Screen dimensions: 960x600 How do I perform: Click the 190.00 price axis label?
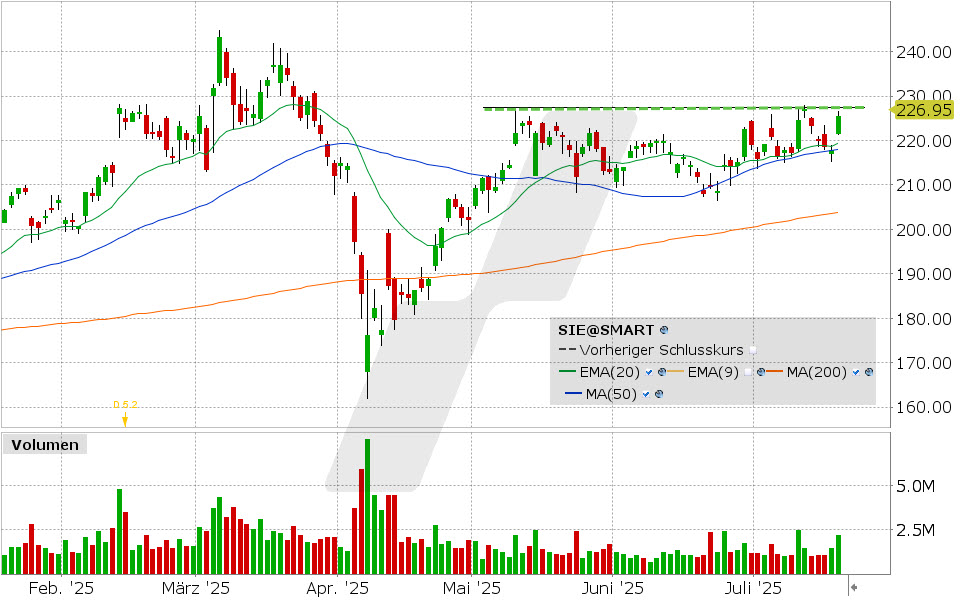coord(924,274)
